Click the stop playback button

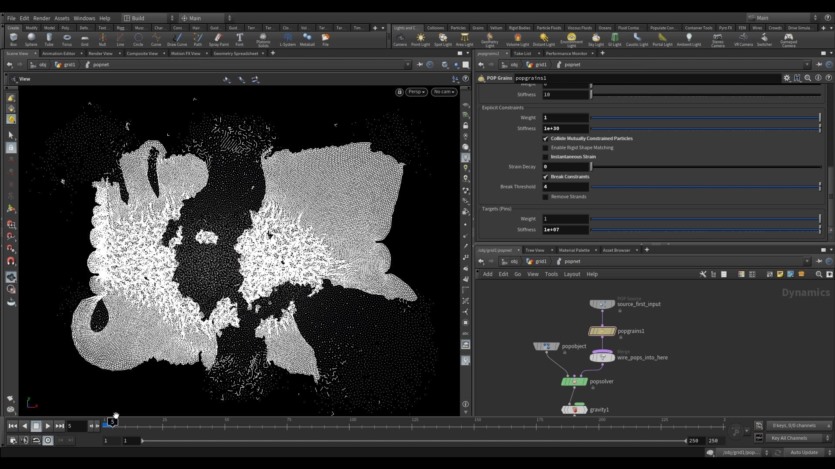(36, 426)
